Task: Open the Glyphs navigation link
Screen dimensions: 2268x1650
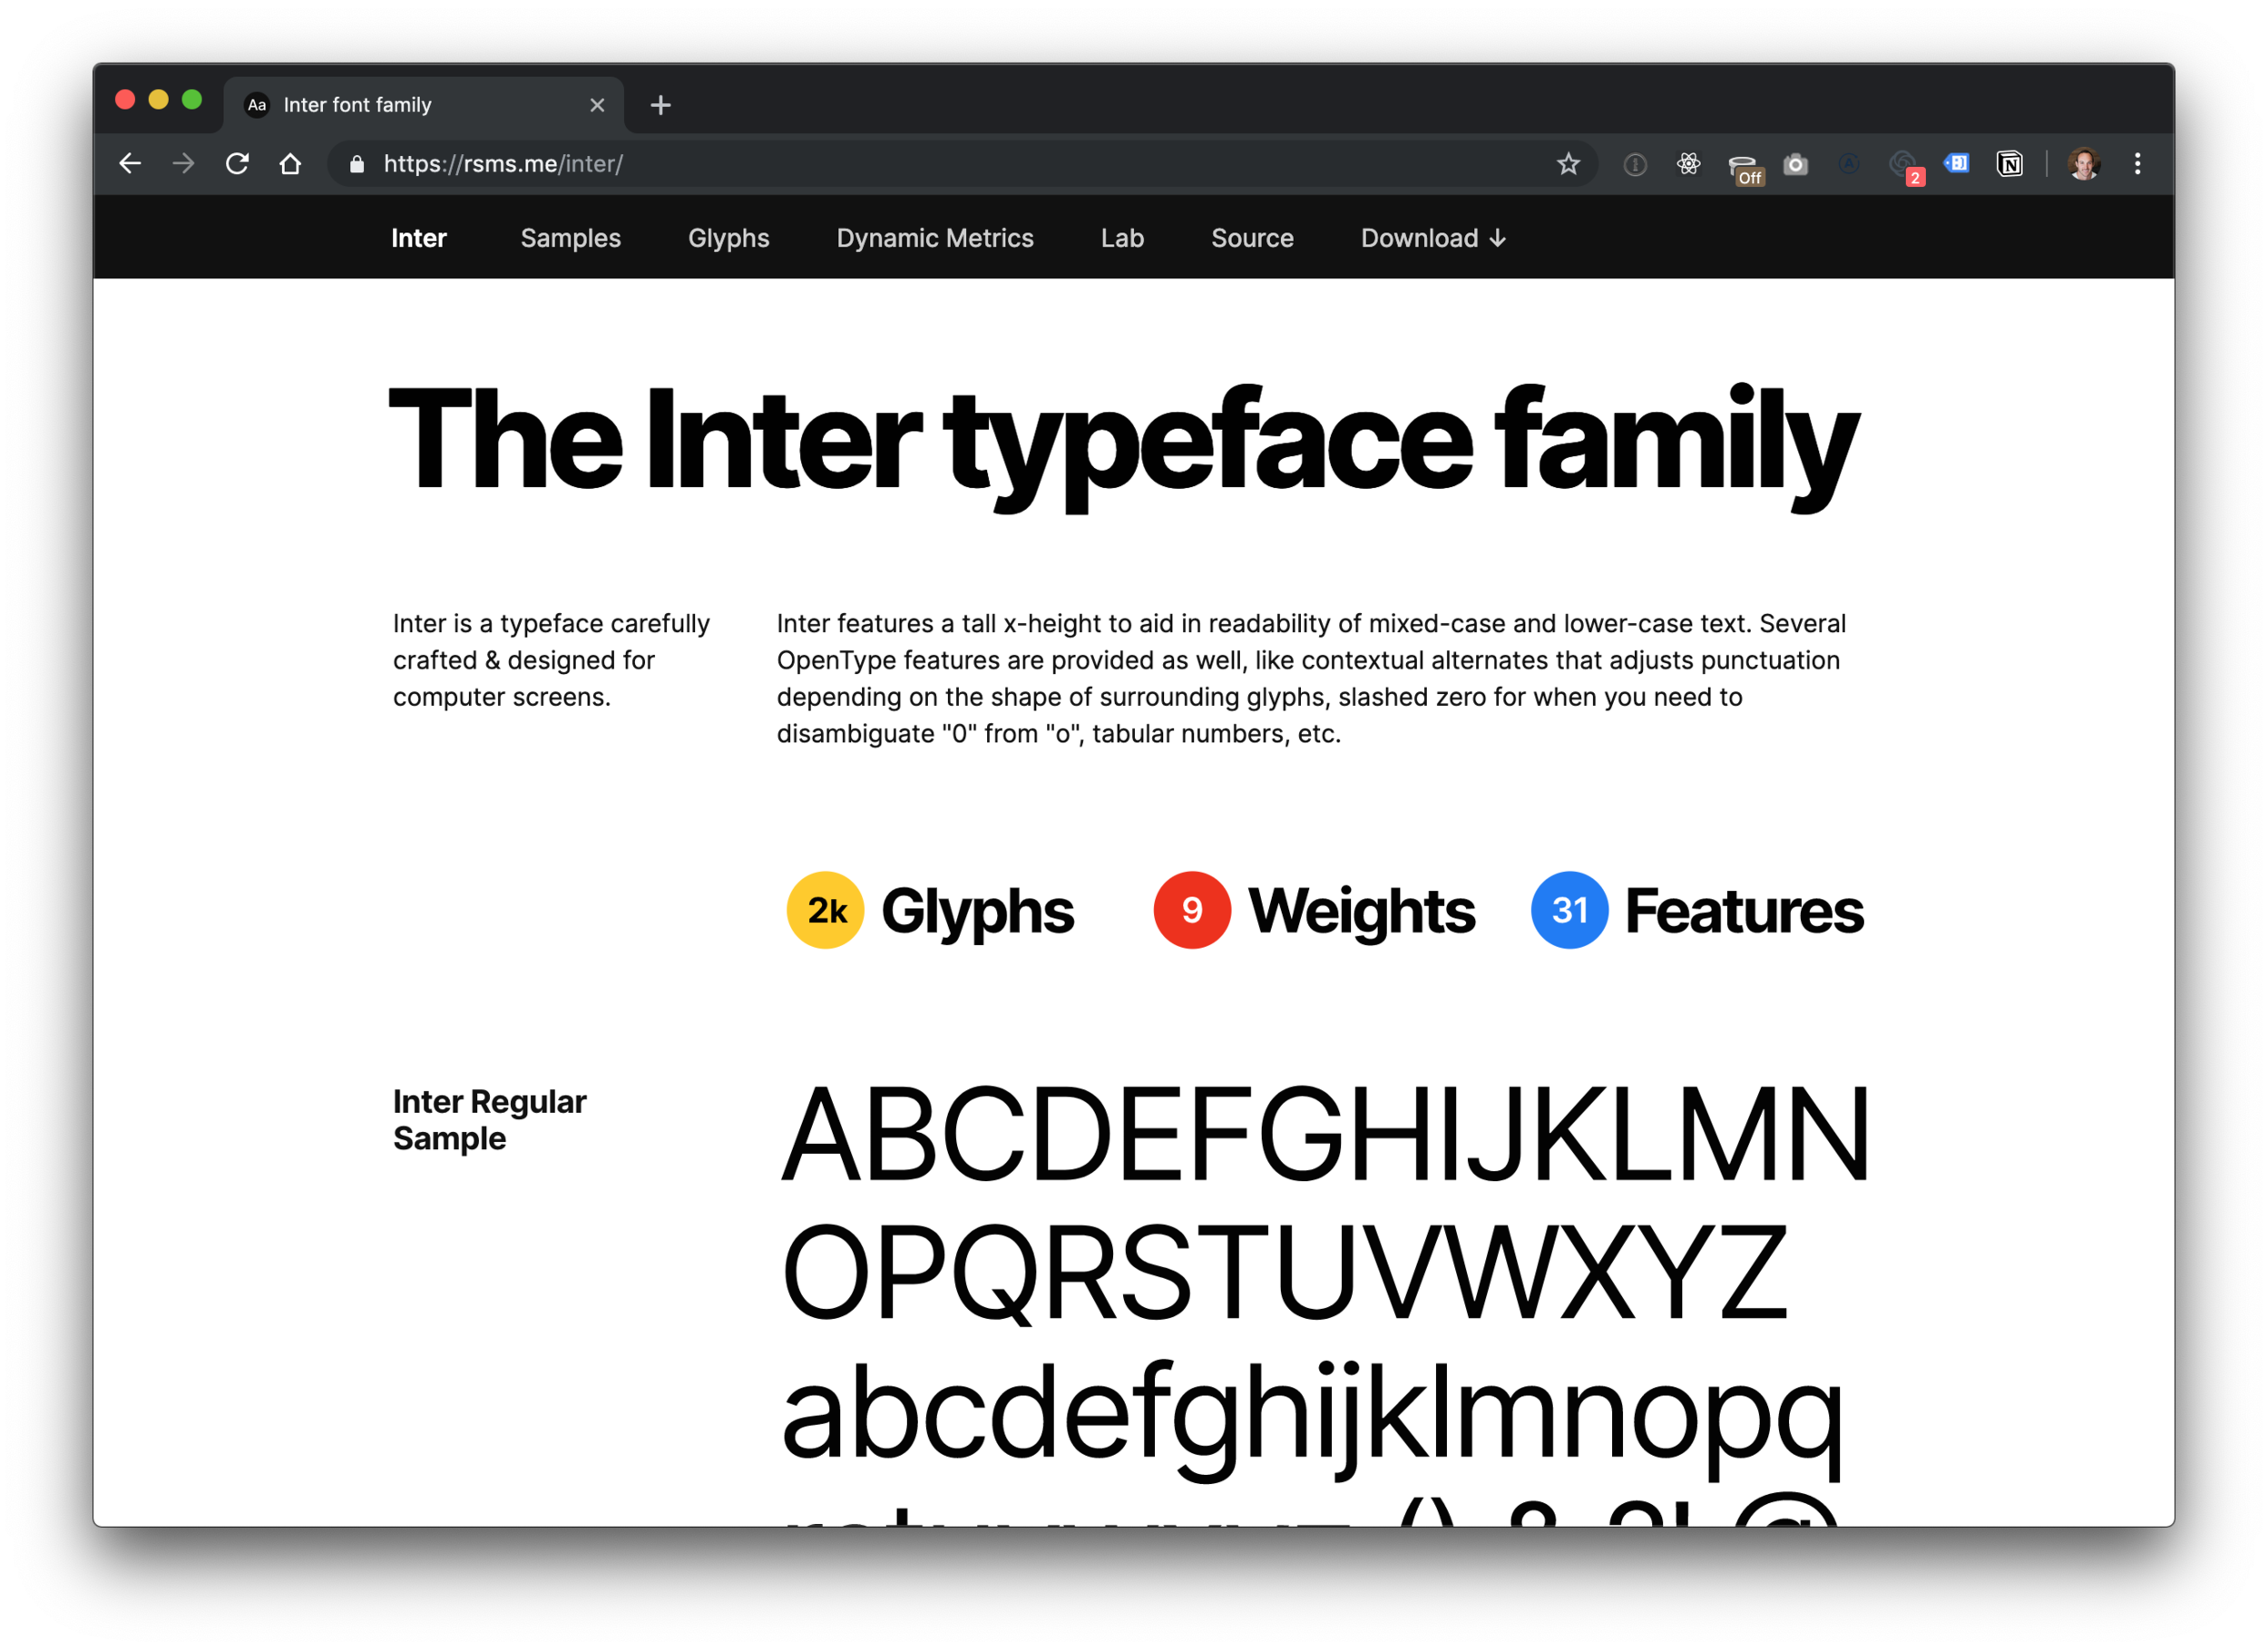Action: click(728, 238)
